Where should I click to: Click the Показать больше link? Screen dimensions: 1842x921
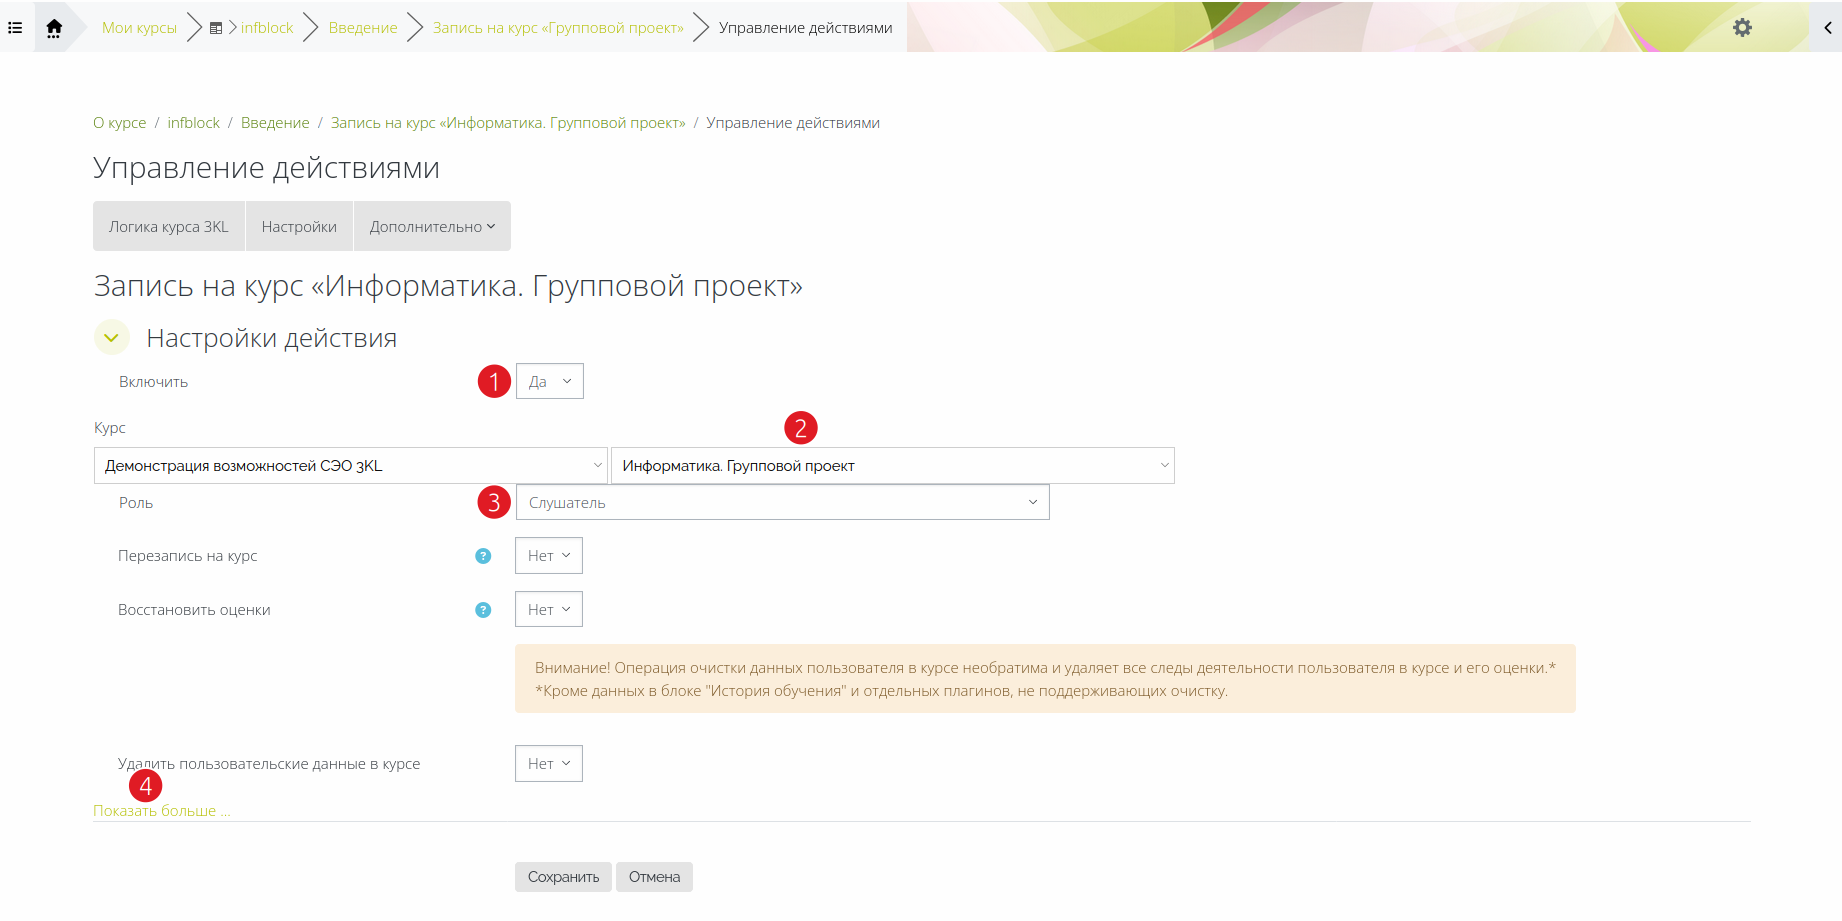click(161, 811)
